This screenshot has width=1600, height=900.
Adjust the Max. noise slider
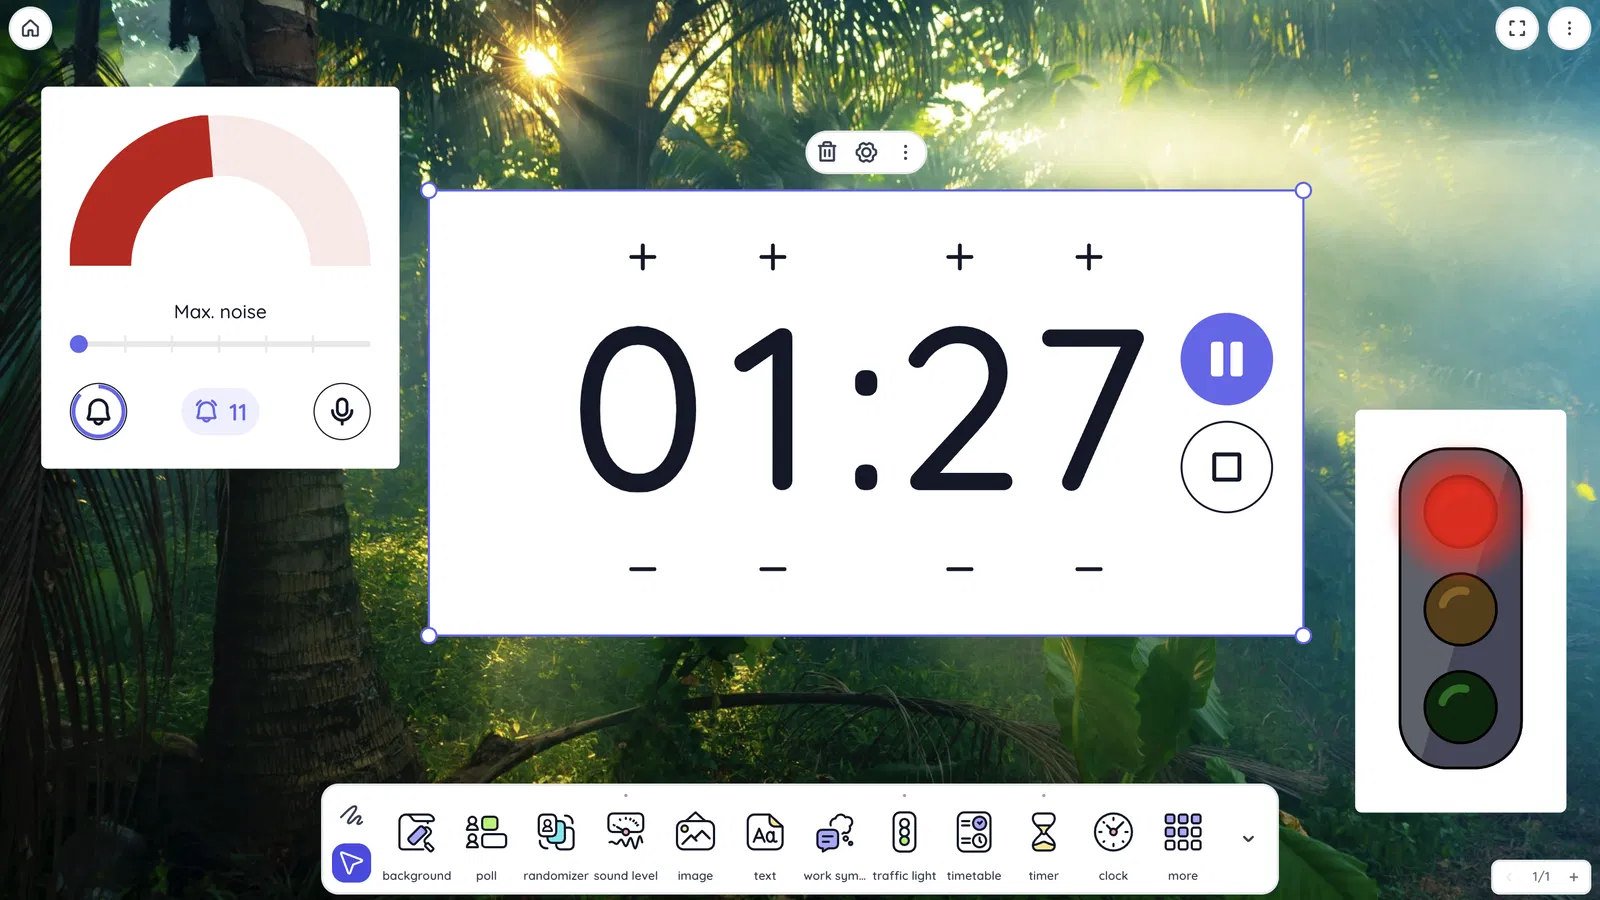click(x=78, y=343)
